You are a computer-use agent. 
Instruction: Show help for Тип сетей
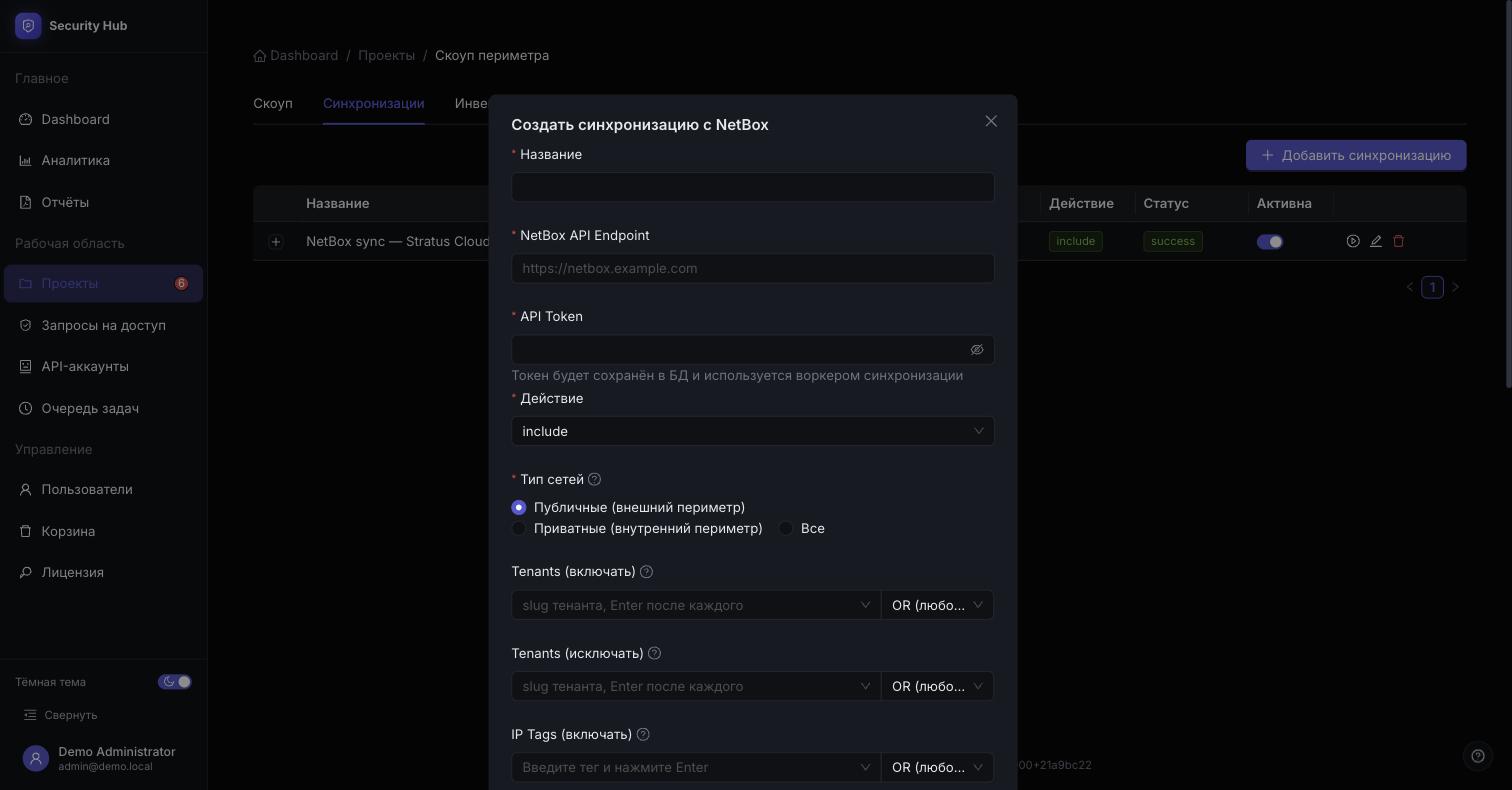pyautogui.click(x=595, y=479)
